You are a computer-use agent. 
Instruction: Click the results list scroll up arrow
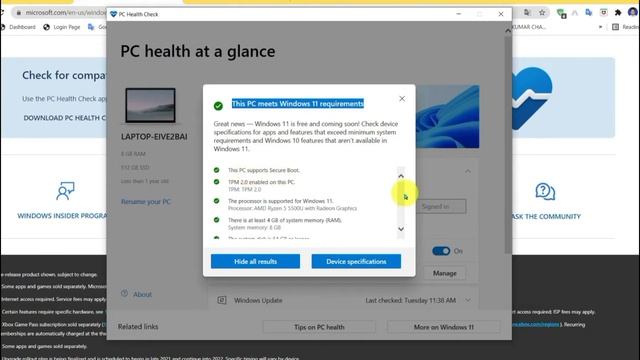click(401, 176)
